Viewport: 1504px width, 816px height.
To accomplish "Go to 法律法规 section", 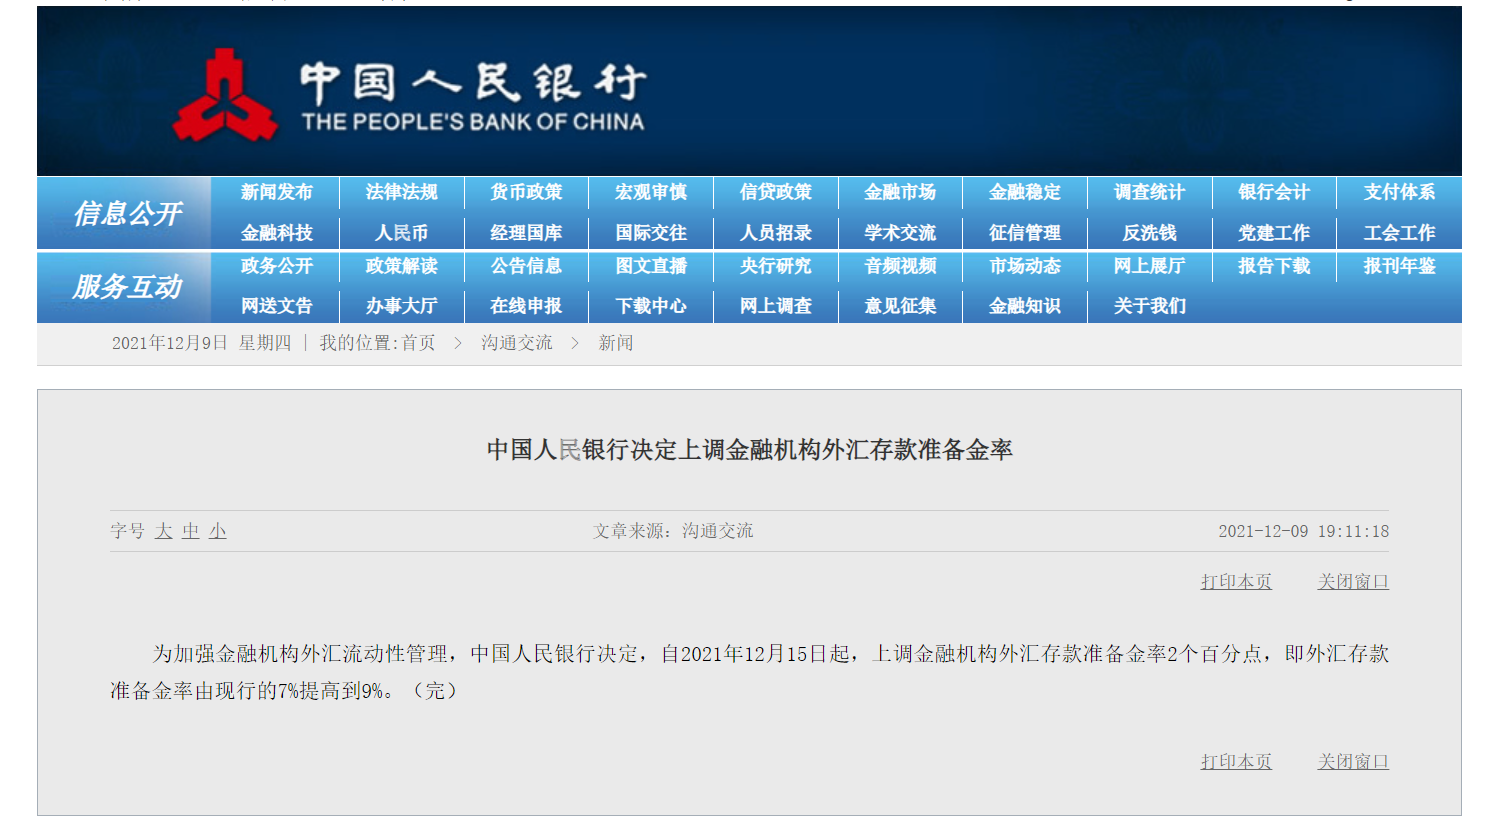I will [x=402, y=192].
